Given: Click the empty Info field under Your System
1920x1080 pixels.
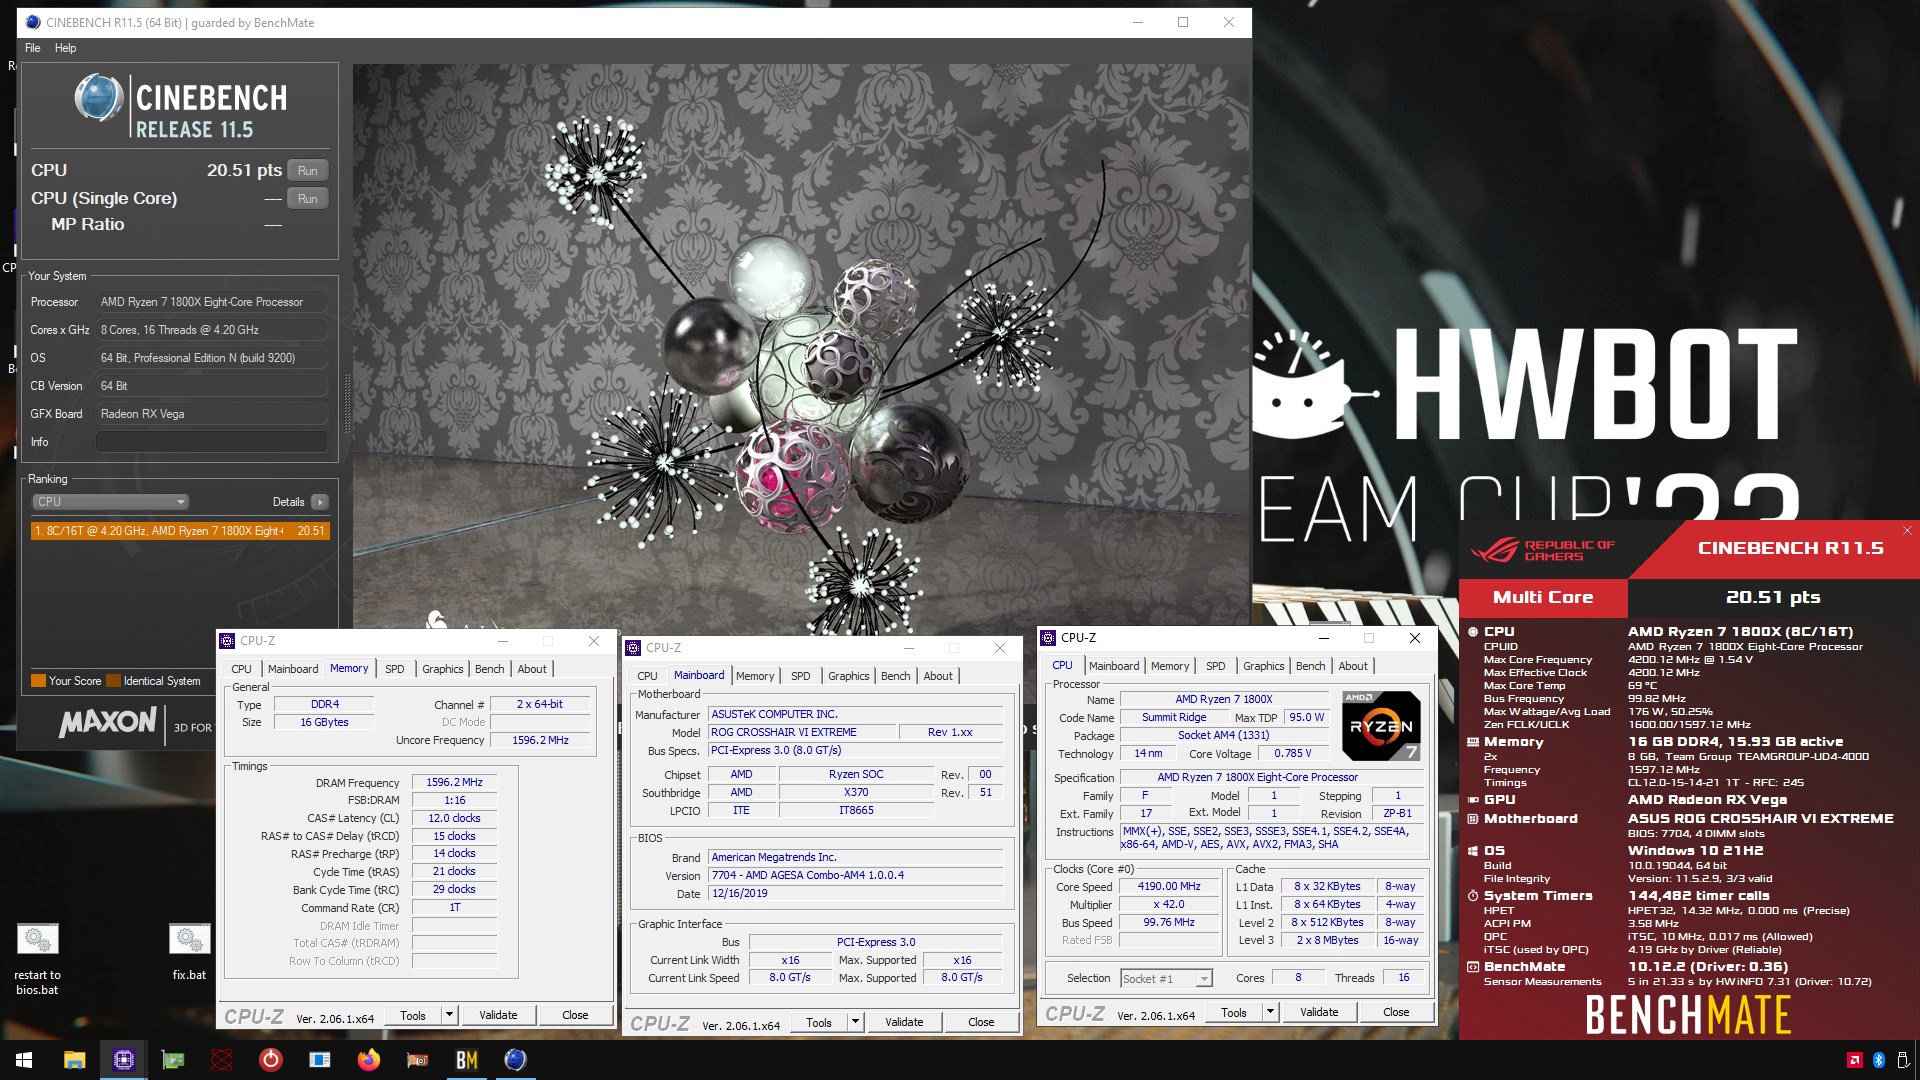Looking at the screenshot, I should [212, 442].
